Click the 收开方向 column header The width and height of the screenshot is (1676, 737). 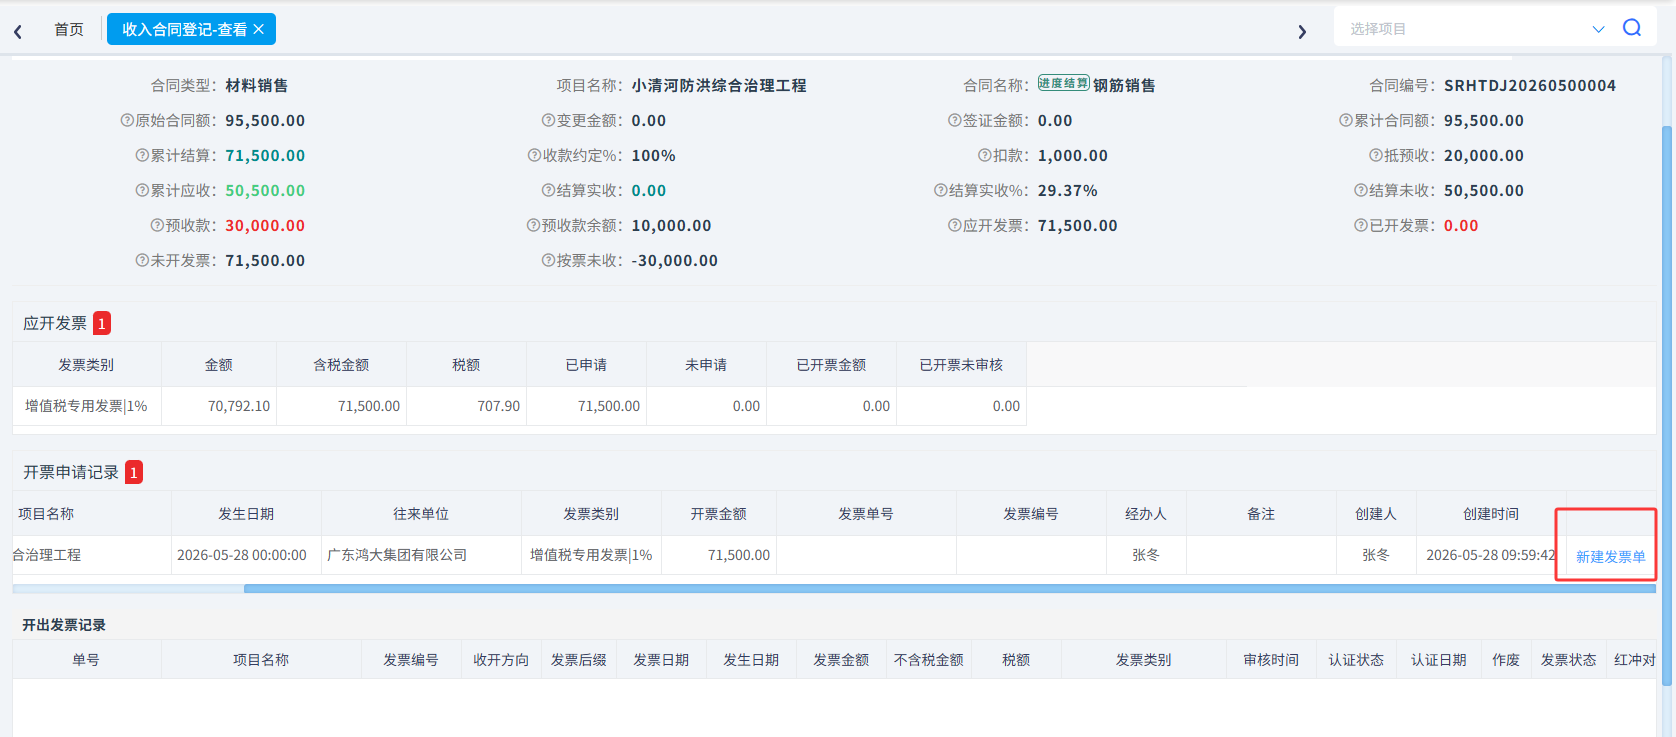coord(501,660)
